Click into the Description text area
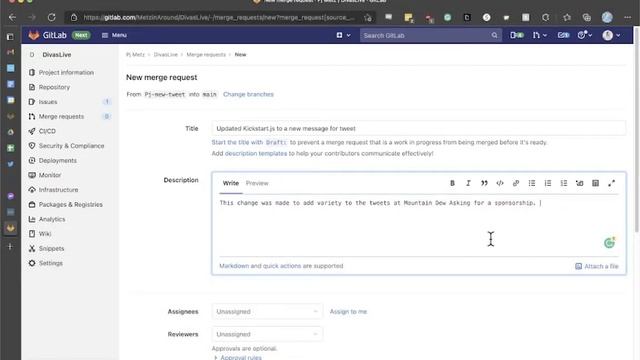 (418, 224)
